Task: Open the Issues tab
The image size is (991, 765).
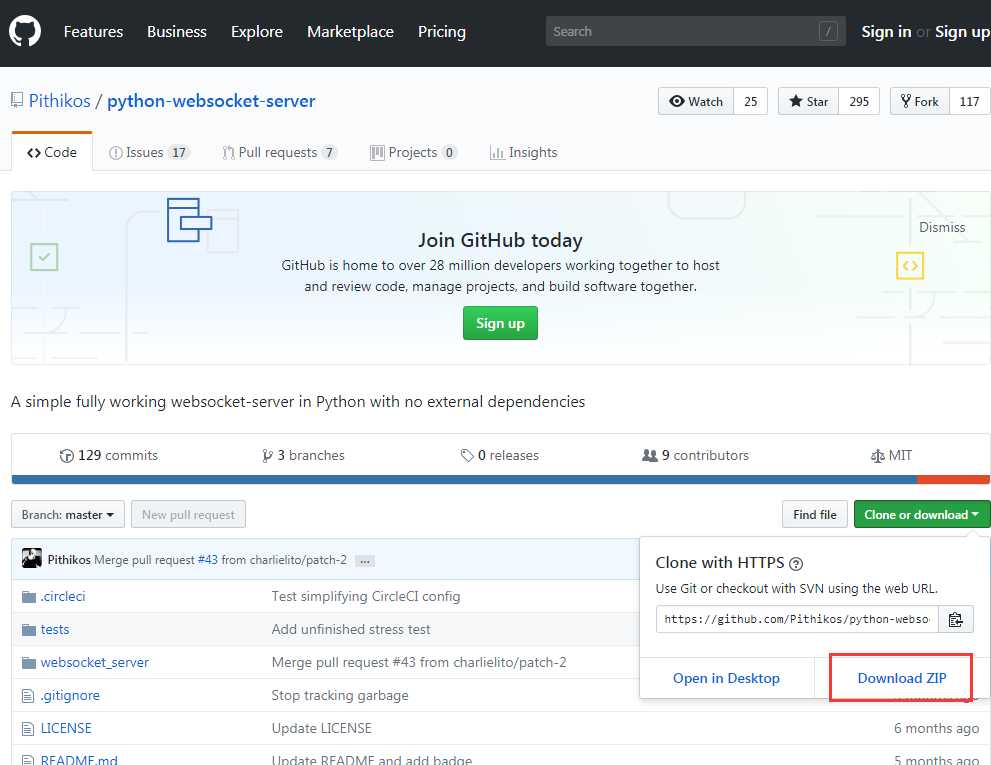Action: tap(149, 152)
